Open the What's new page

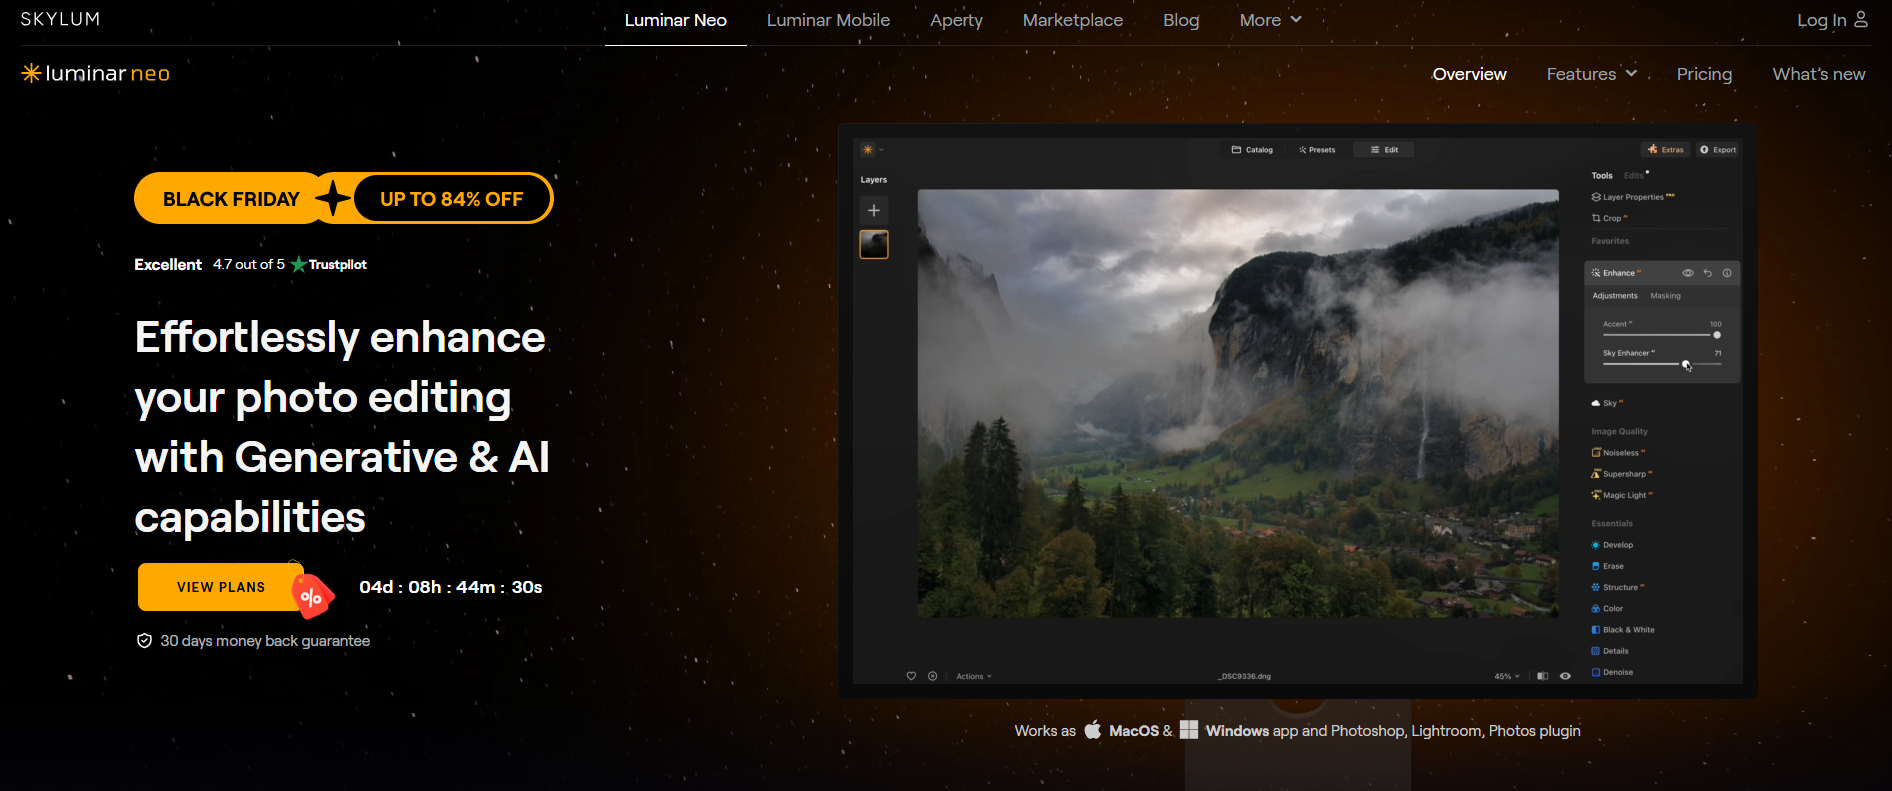click(x=1819, y=74)
